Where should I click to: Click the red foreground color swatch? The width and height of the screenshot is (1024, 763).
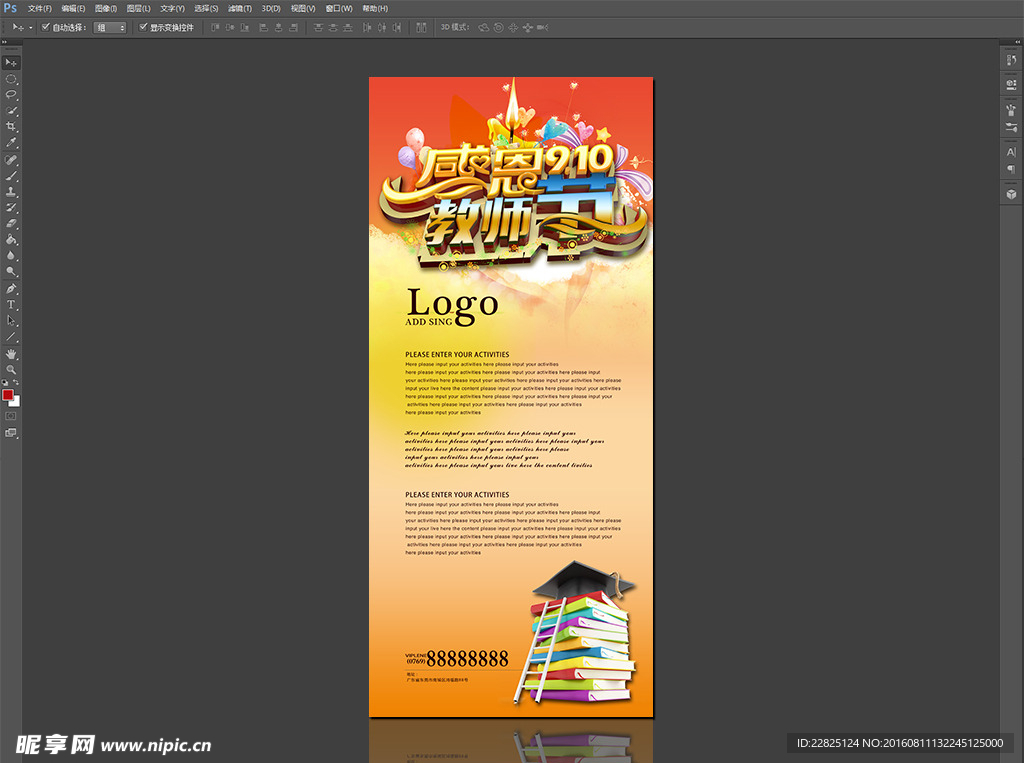coord(8,395)
